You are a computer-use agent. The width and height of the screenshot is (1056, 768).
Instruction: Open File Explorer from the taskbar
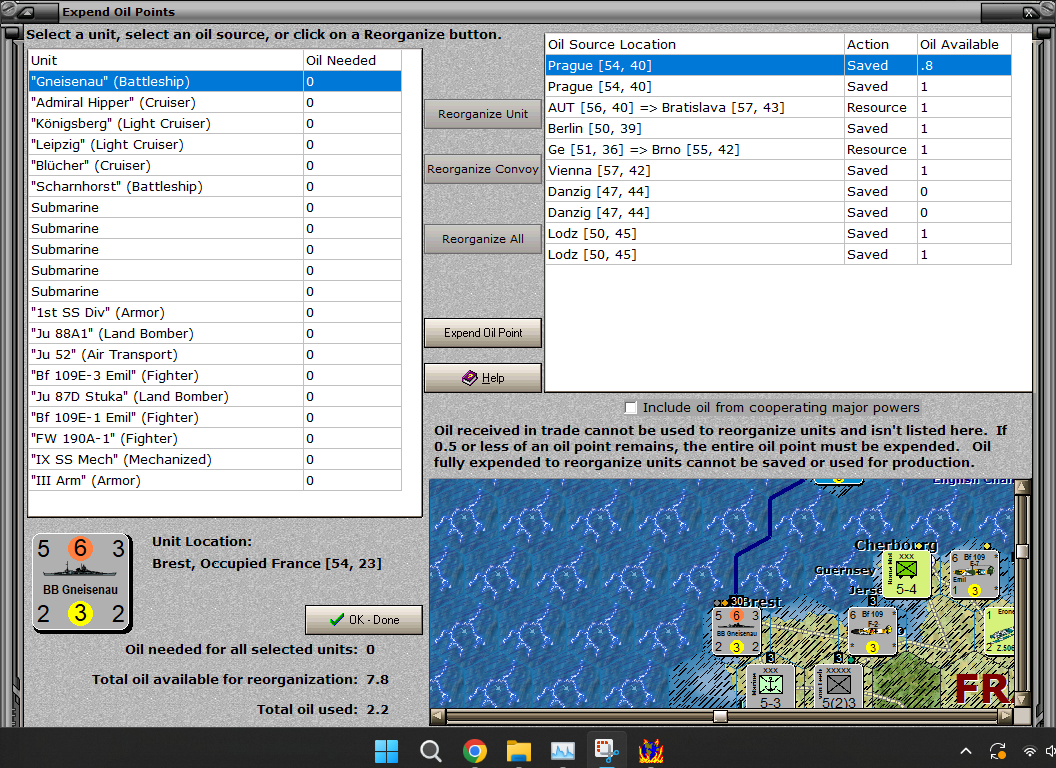click(x=519, y=750)
